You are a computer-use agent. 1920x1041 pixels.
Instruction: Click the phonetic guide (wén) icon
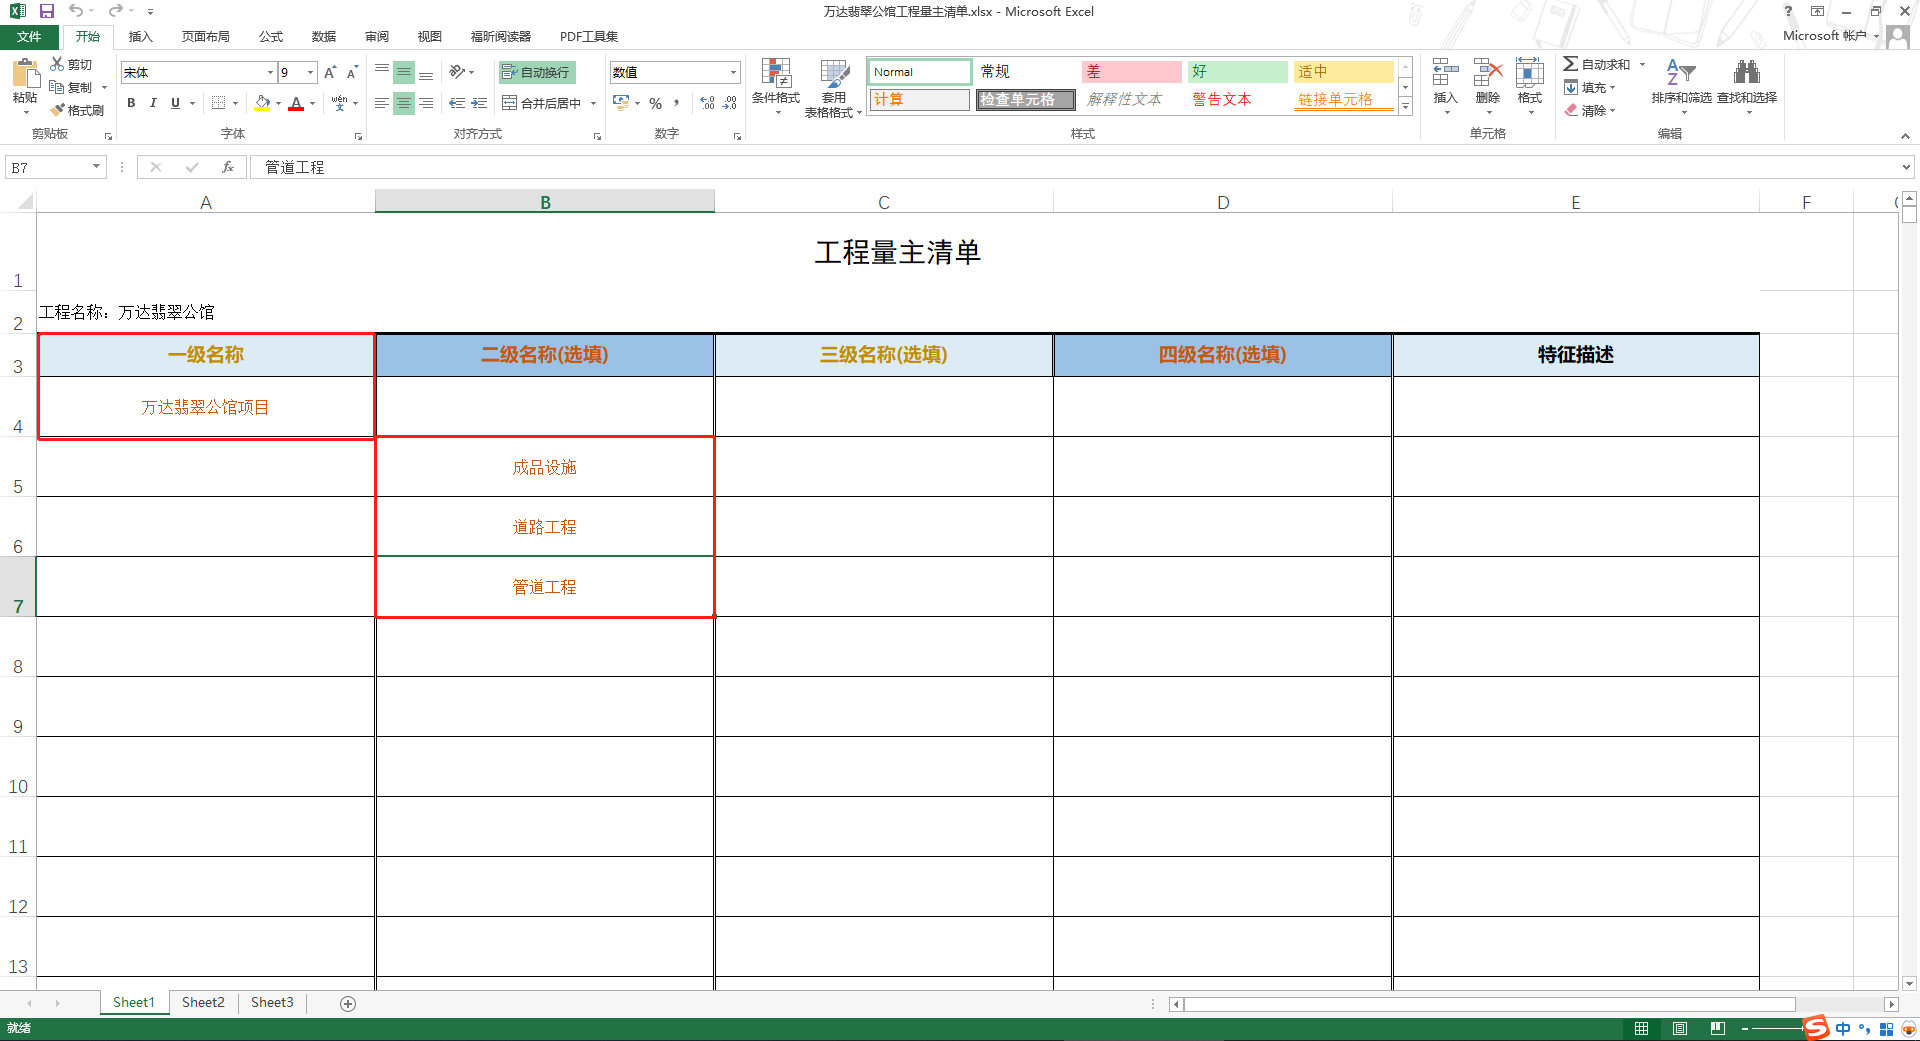tap(340, 103)
